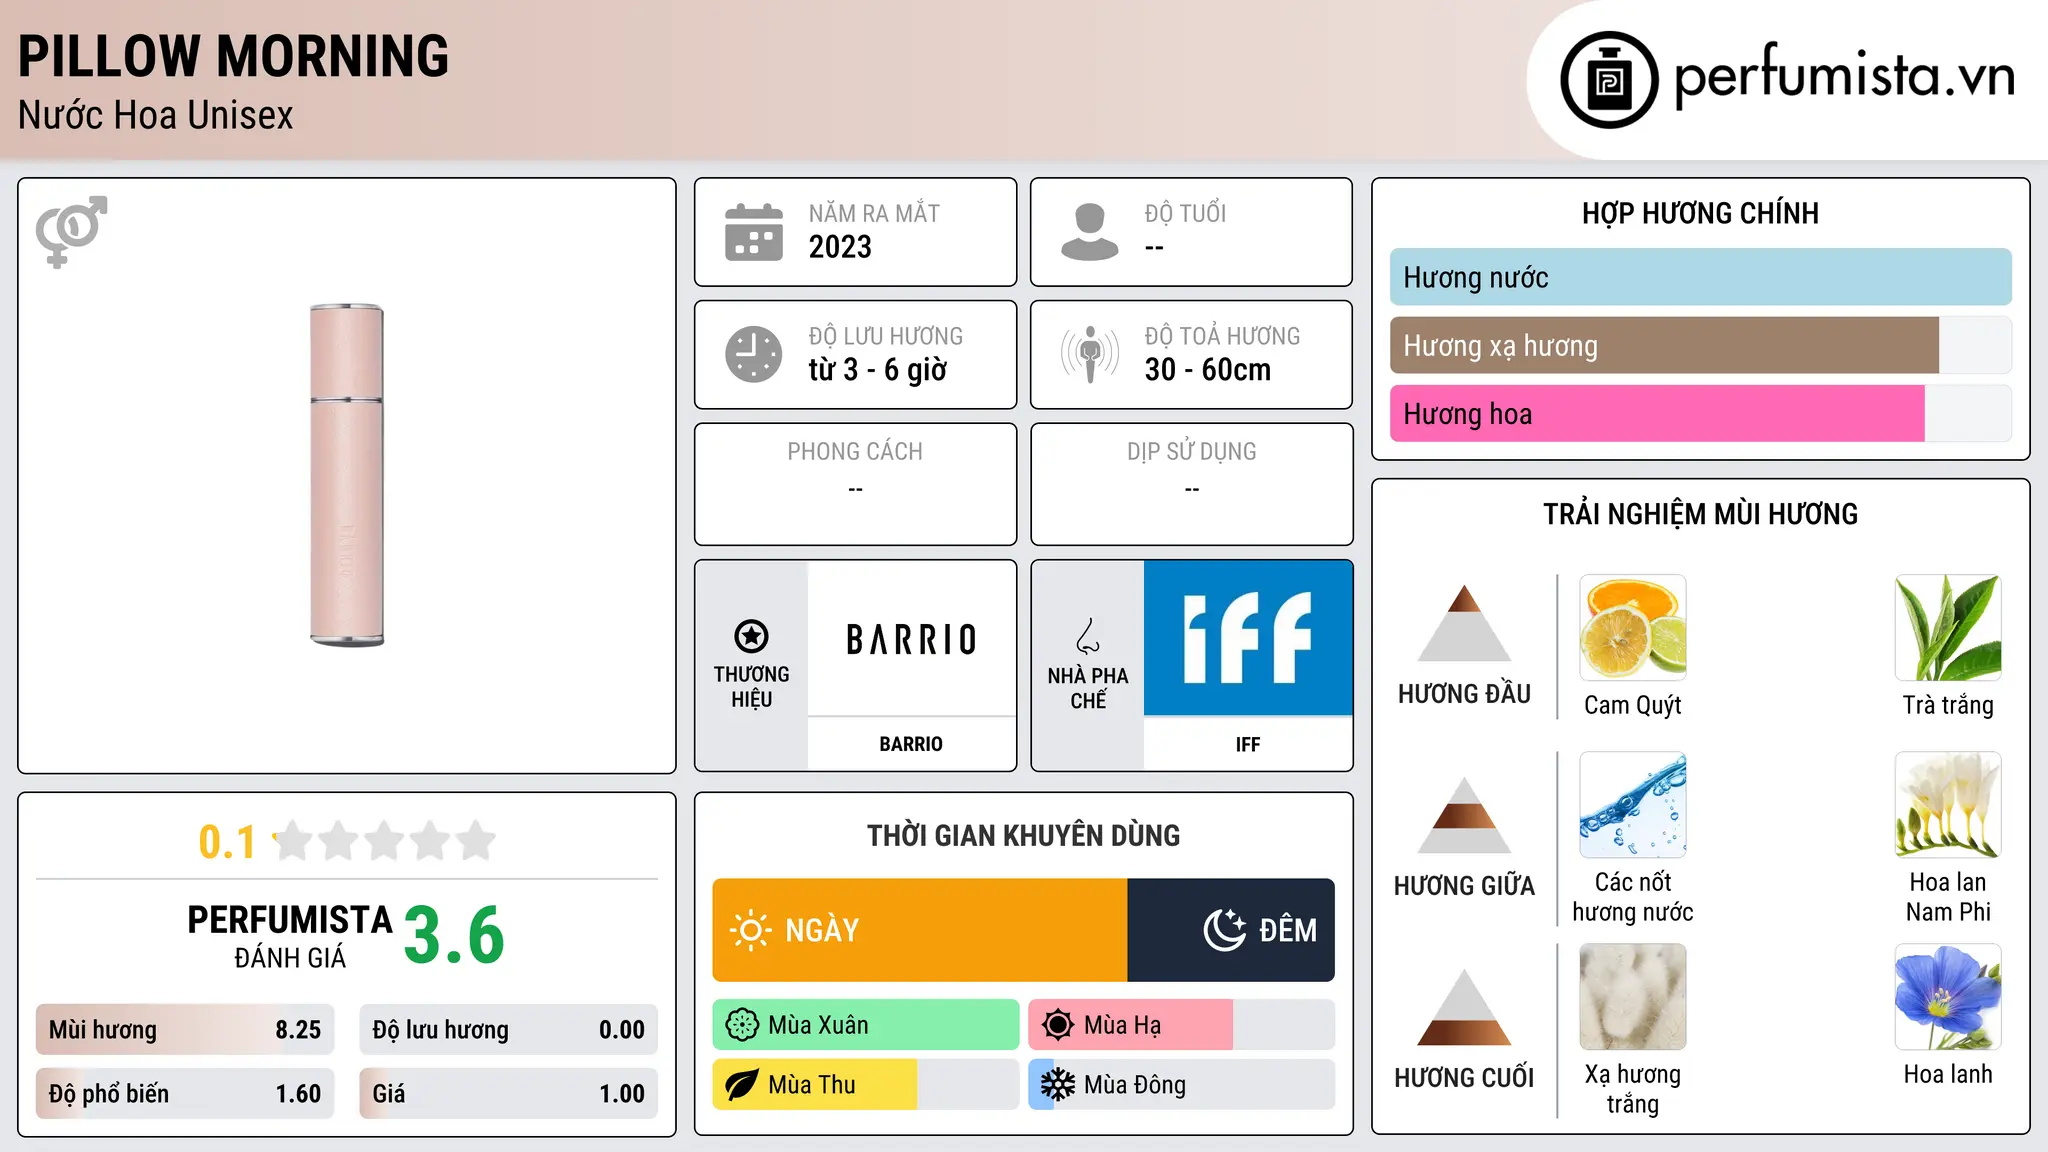Click the base notes pyramid icon
2048x1152 pixels.
click(1464, 1007)
